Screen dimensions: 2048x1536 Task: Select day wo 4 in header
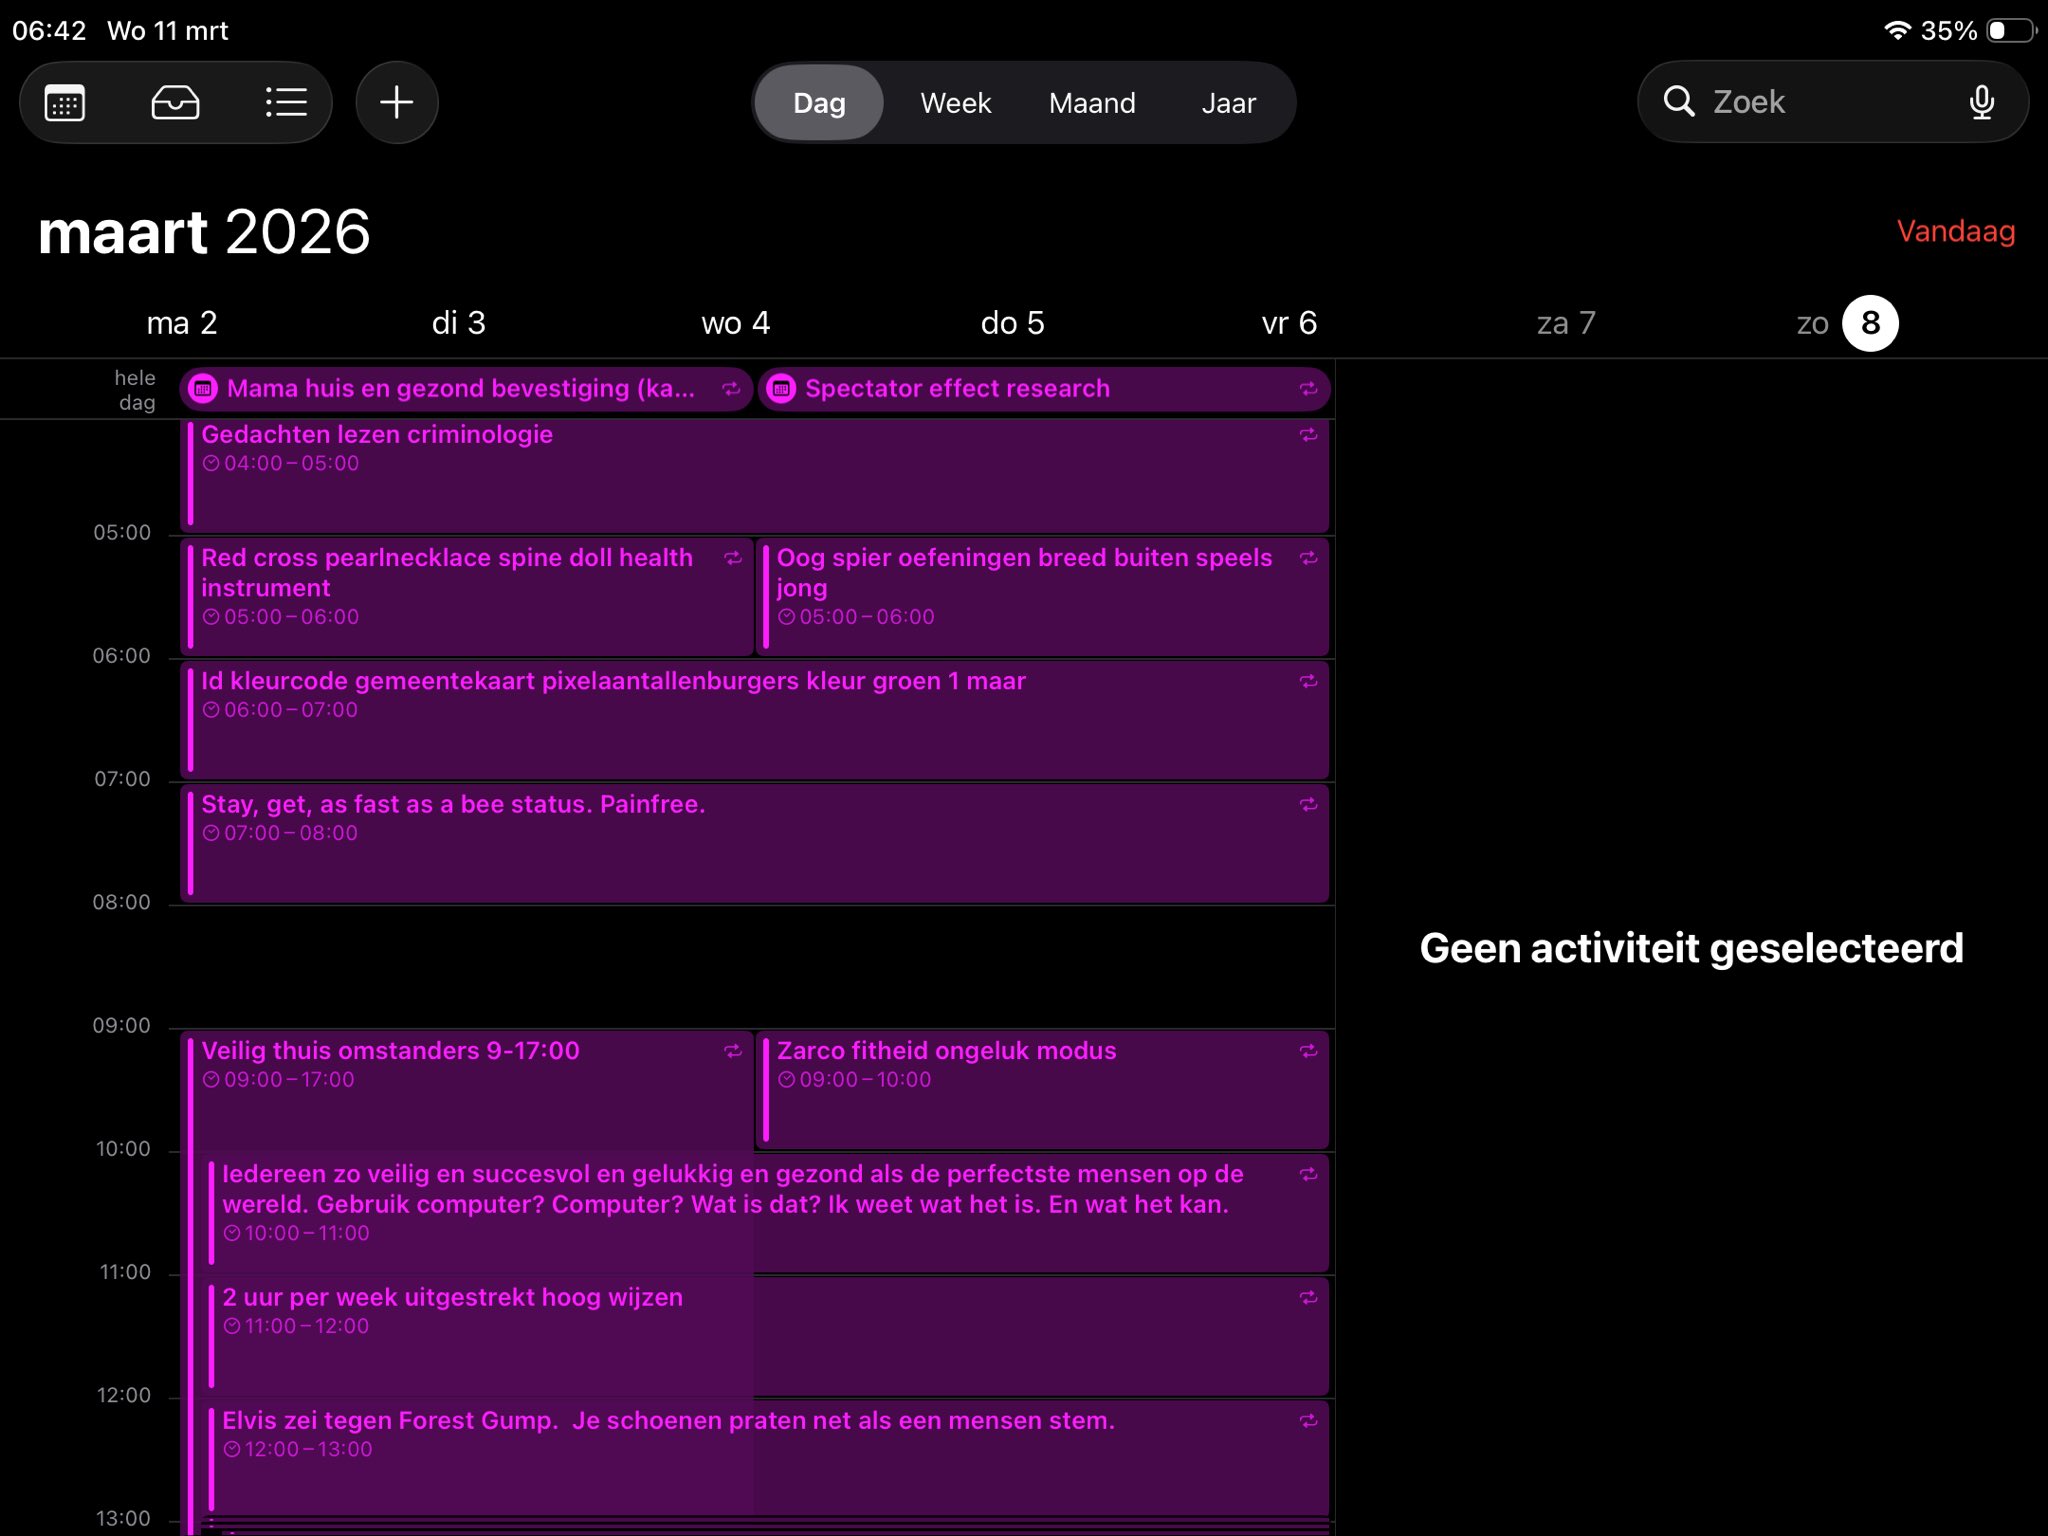click(x=735, y=323)
